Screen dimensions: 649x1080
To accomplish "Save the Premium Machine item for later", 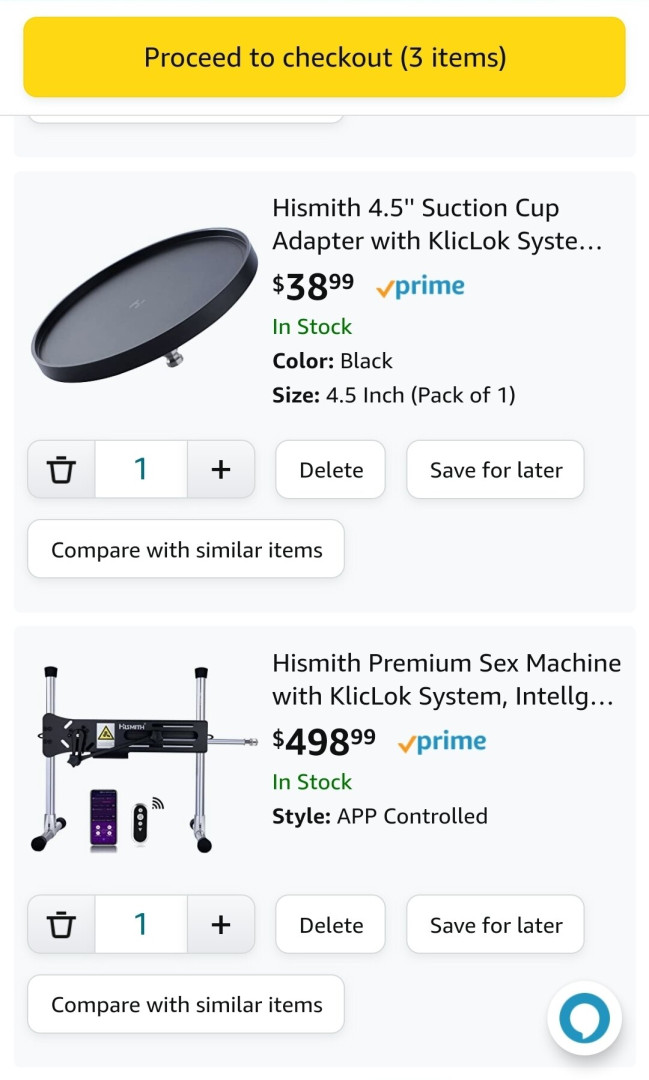I will [x=495, y=925].
